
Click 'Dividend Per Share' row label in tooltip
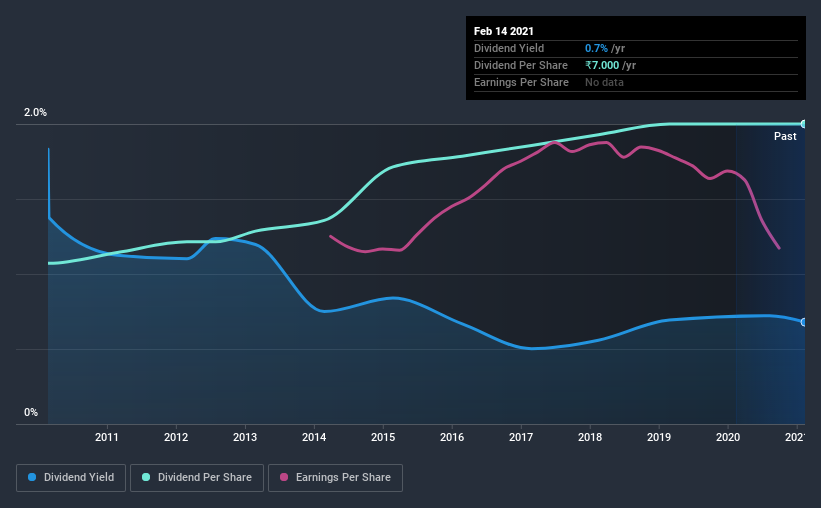[521, 65]
